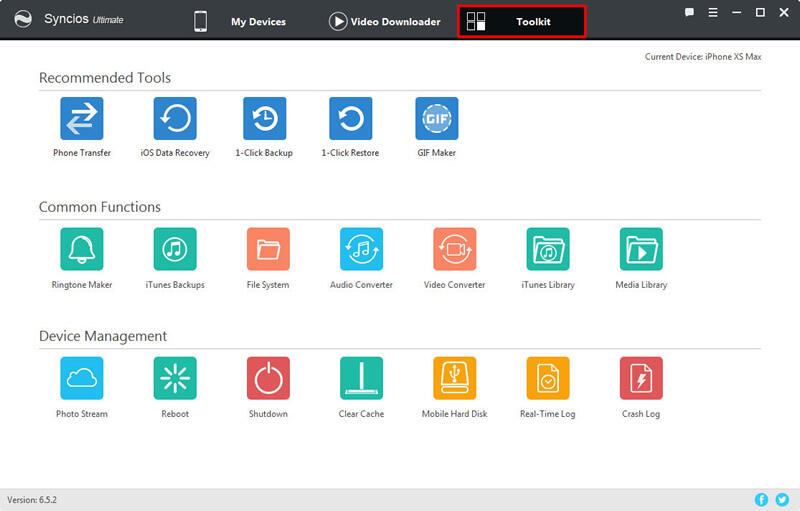The width and height of the screenshot is (800, 511).
Task: Open iTunes Backups
Action: tap(175, 249)
